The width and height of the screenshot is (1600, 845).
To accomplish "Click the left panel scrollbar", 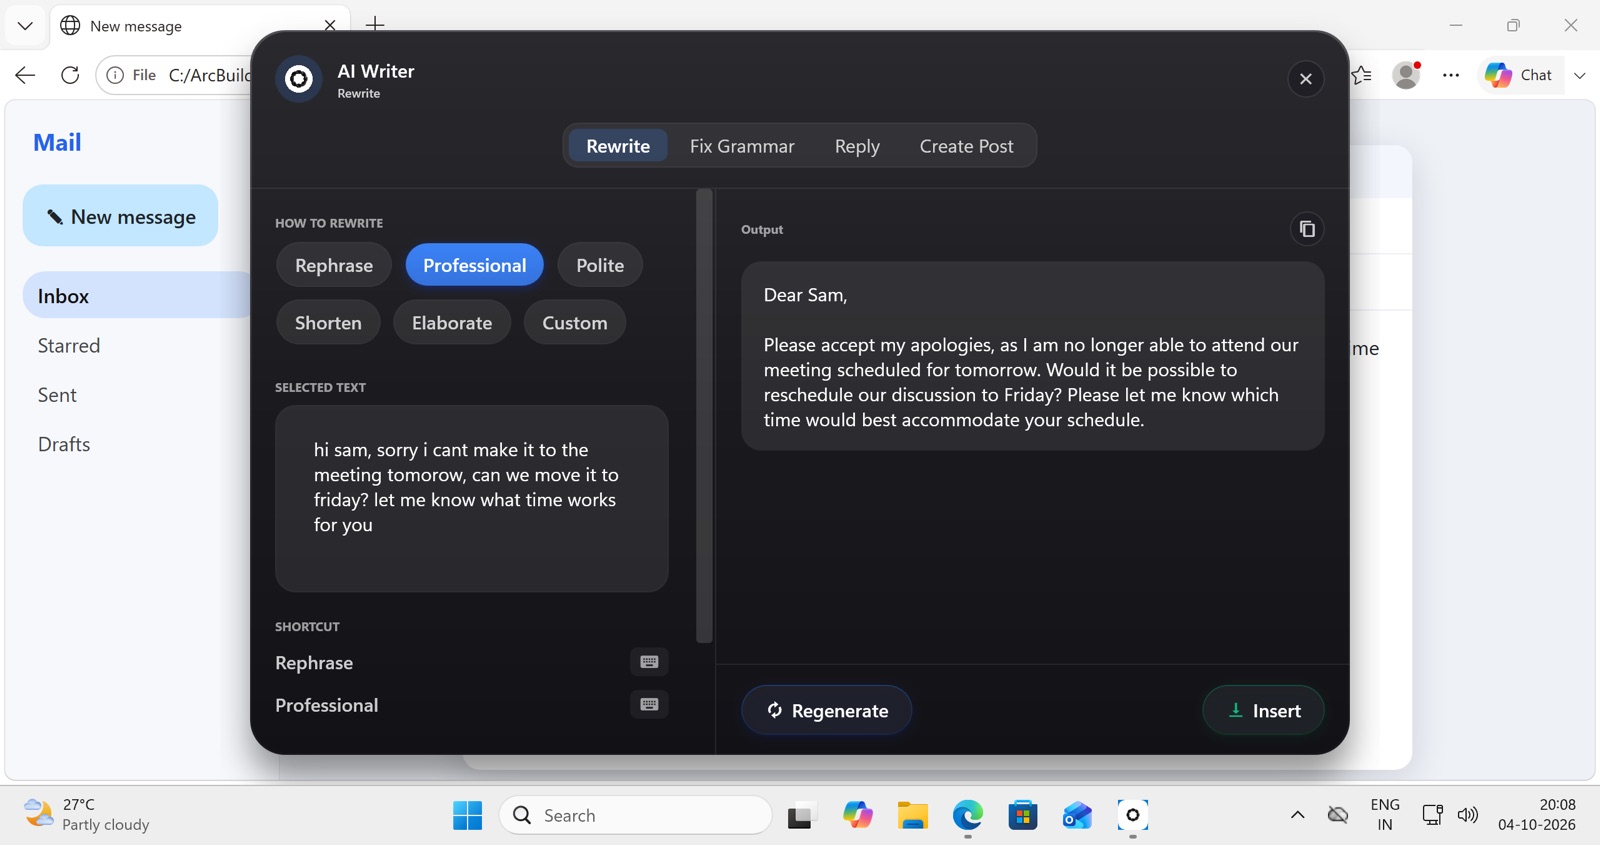I will (x=704, y=416).
